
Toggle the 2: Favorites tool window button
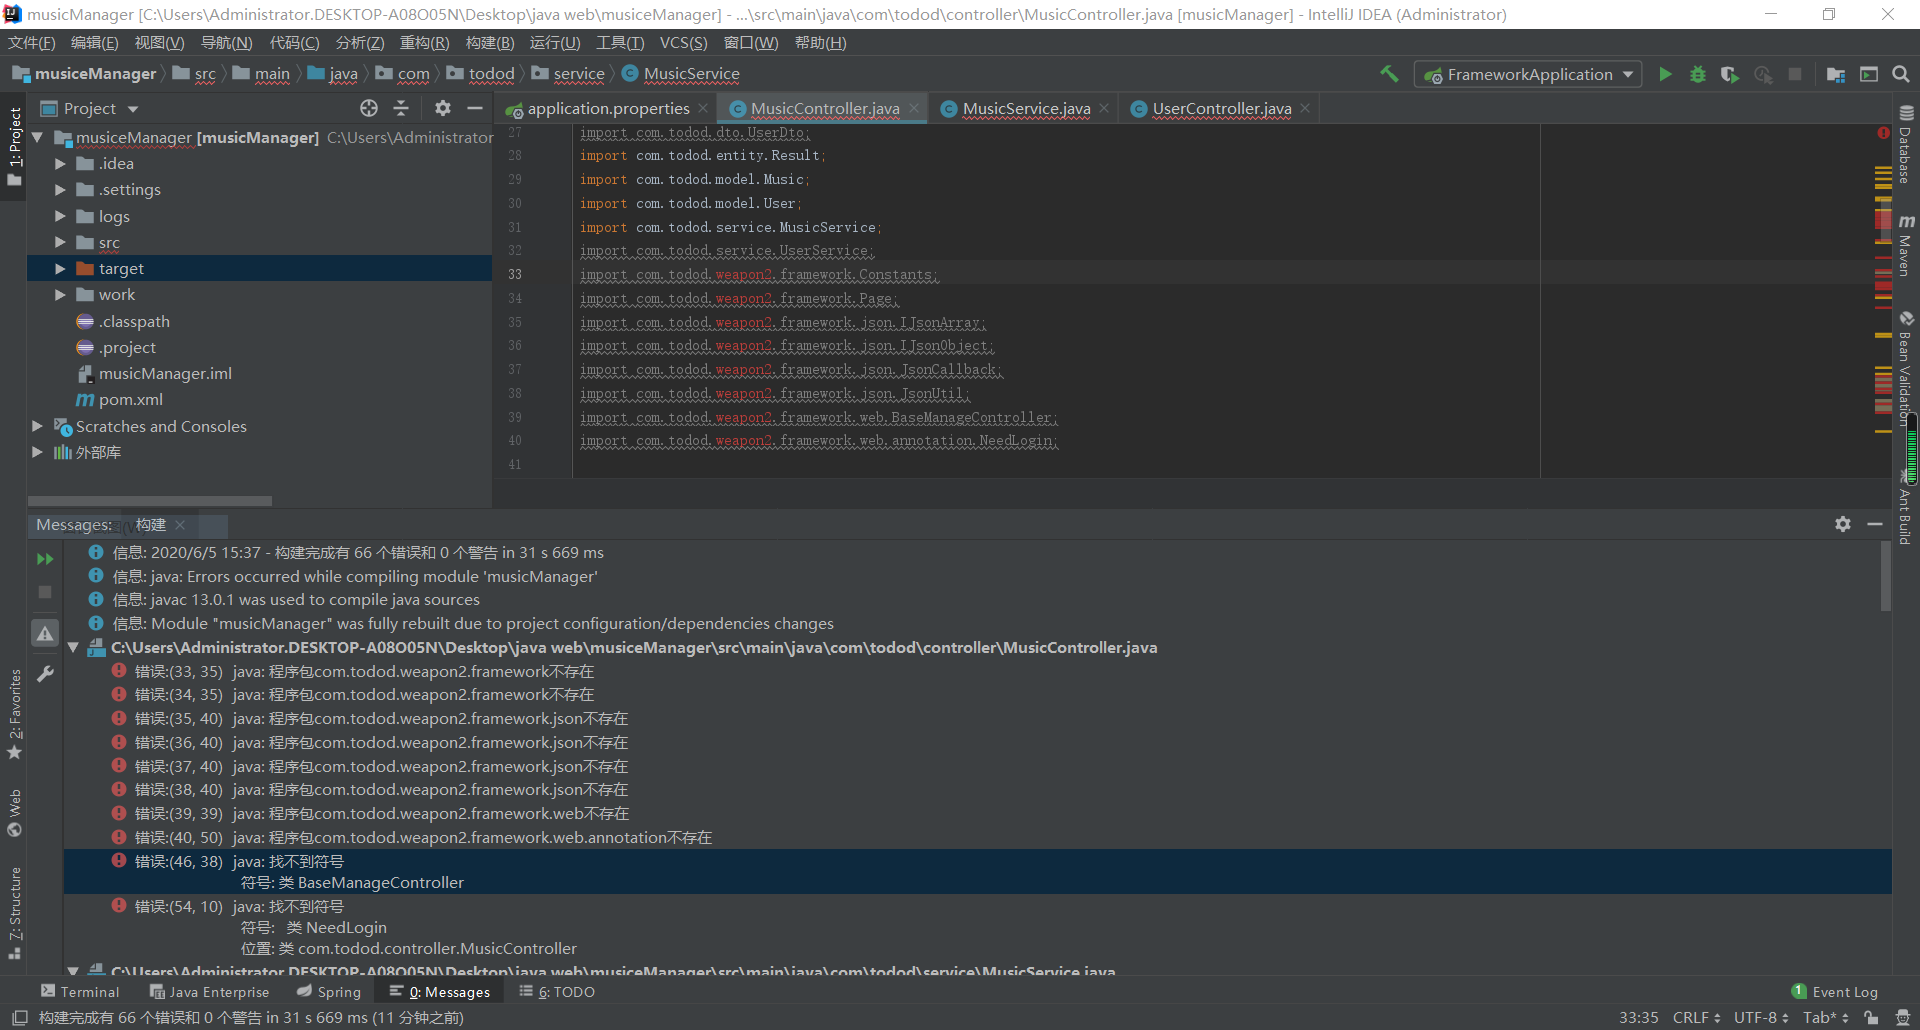pyautogui.click(x=14, y=714)
